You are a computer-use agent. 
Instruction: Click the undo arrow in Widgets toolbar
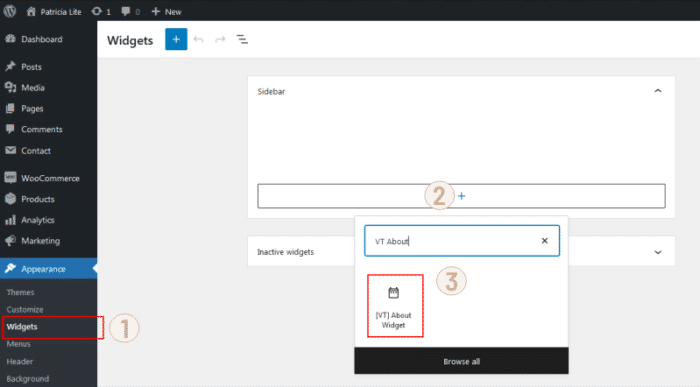pyautogui.click(x=199, y=40)
